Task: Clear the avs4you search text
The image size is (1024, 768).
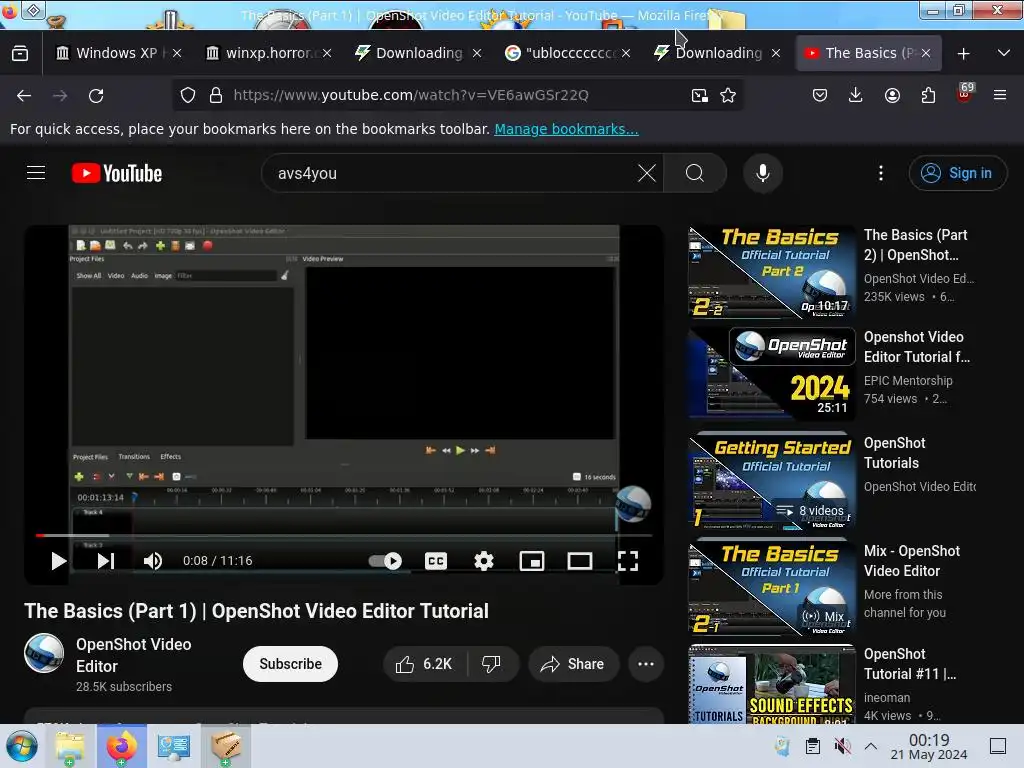Action: click(x=647, y=173)
